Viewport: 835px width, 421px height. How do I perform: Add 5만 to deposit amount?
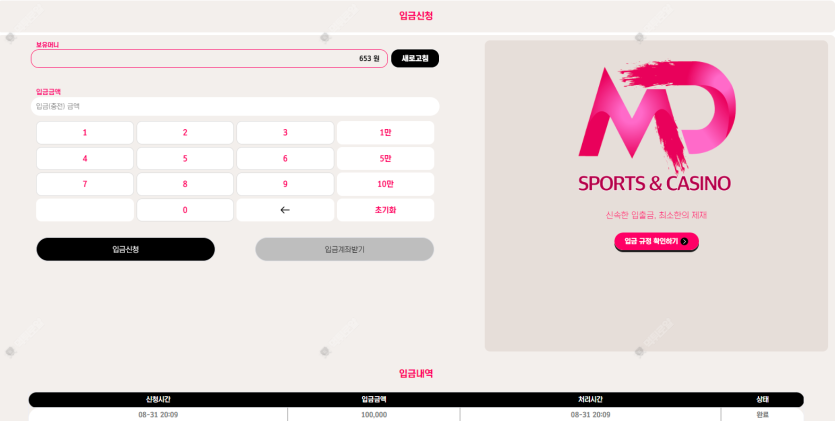pyautogui.click(x=385, y=159)
